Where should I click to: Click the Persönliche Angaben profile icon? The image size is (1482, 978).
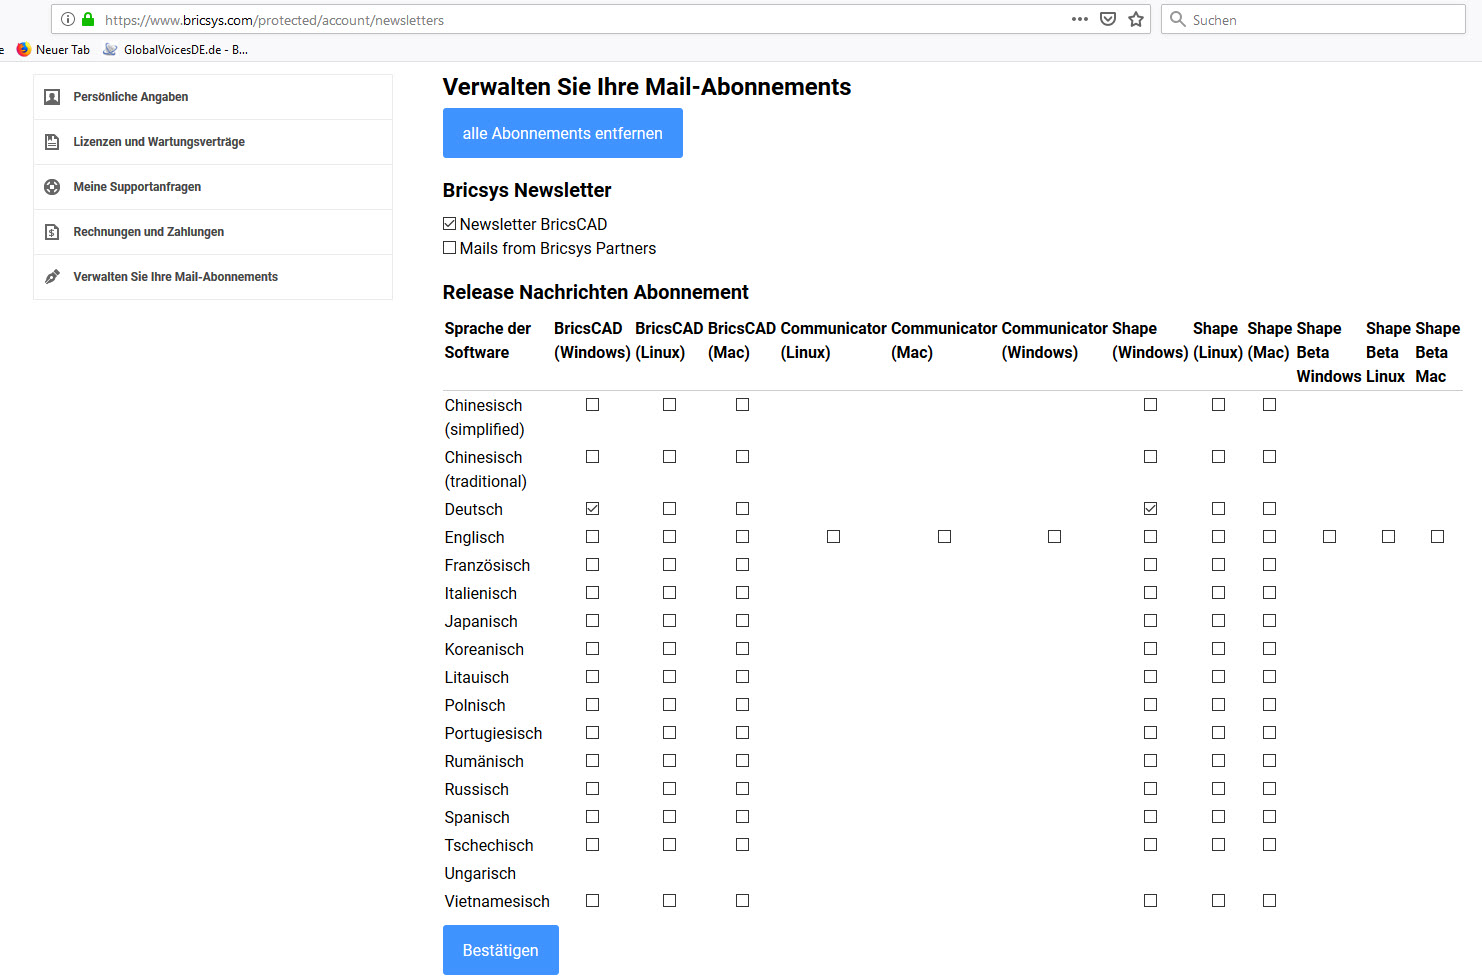click(52, 97)
